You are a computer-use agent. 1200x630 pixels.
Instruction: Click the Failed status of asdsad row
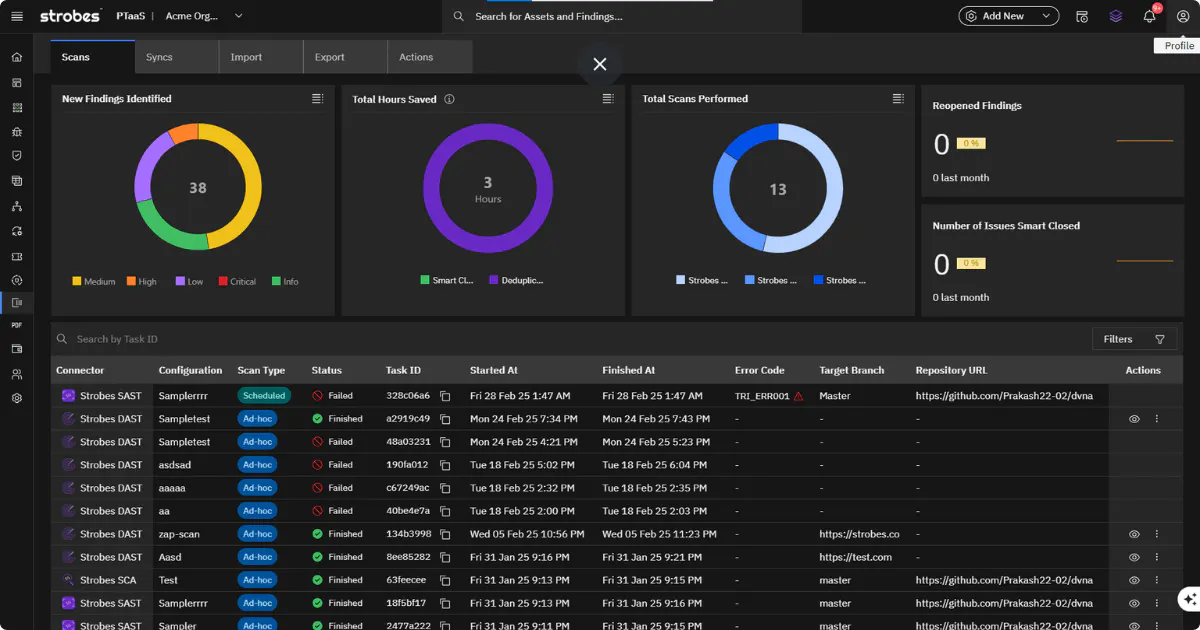click(333, 465)
